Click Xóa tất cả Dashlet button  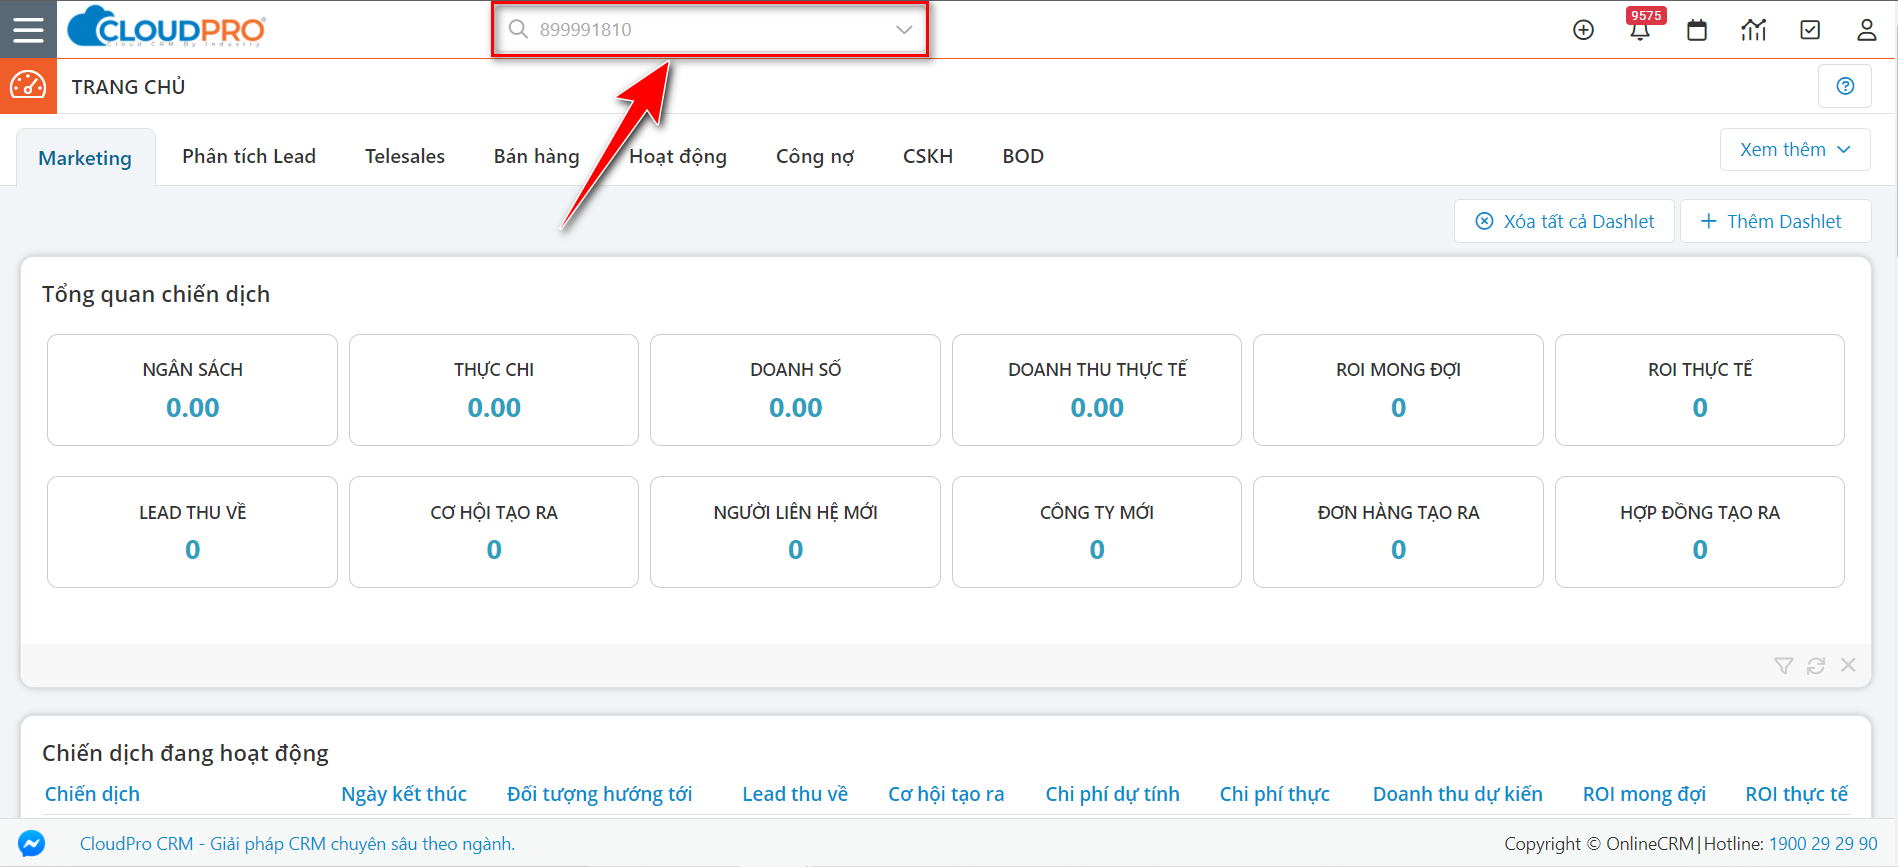[x=1564, y=221]
